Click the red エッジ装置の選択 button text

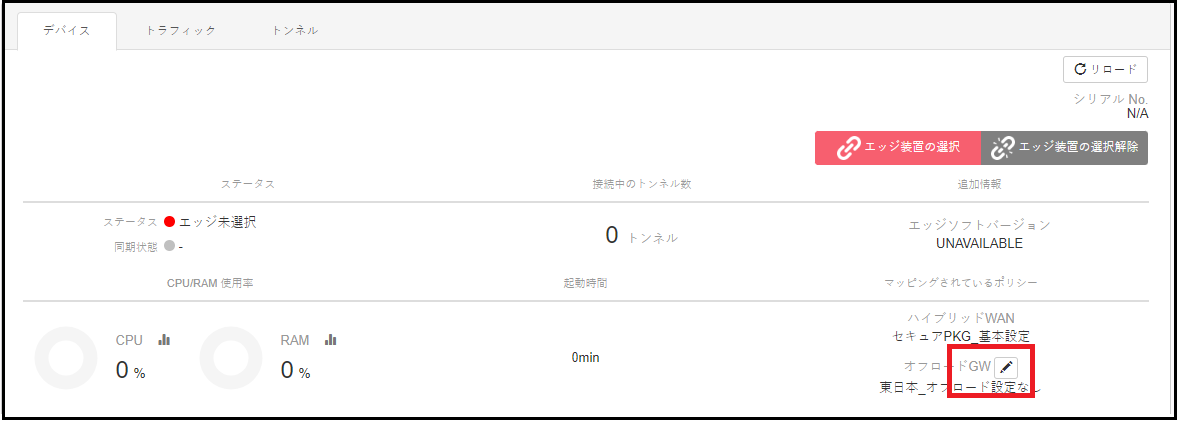point(913,148)
